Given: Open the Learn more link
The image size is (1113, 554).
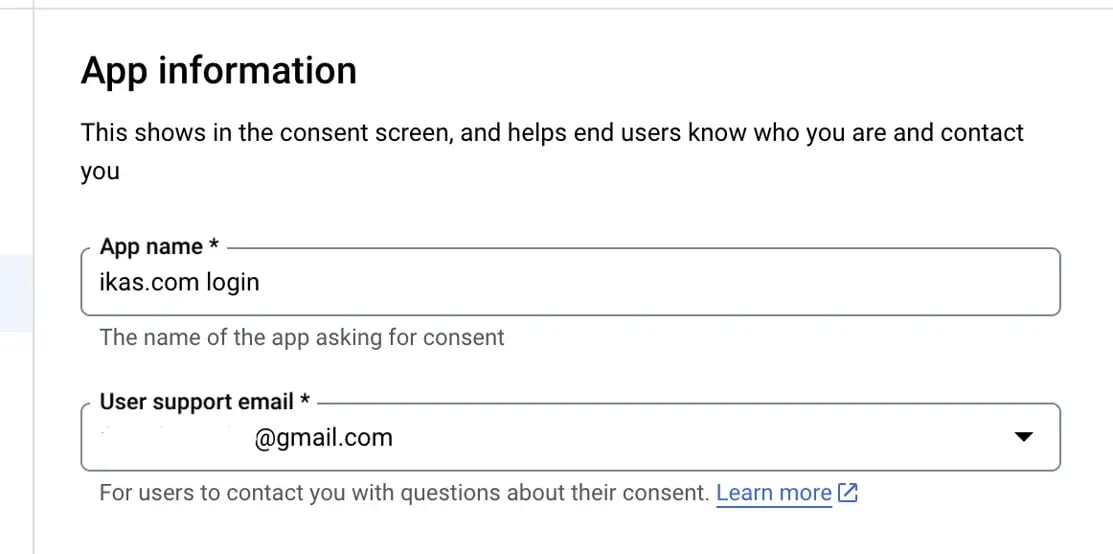Looking at the screenshot, I should pyautogui.click(x=774, y=492).
